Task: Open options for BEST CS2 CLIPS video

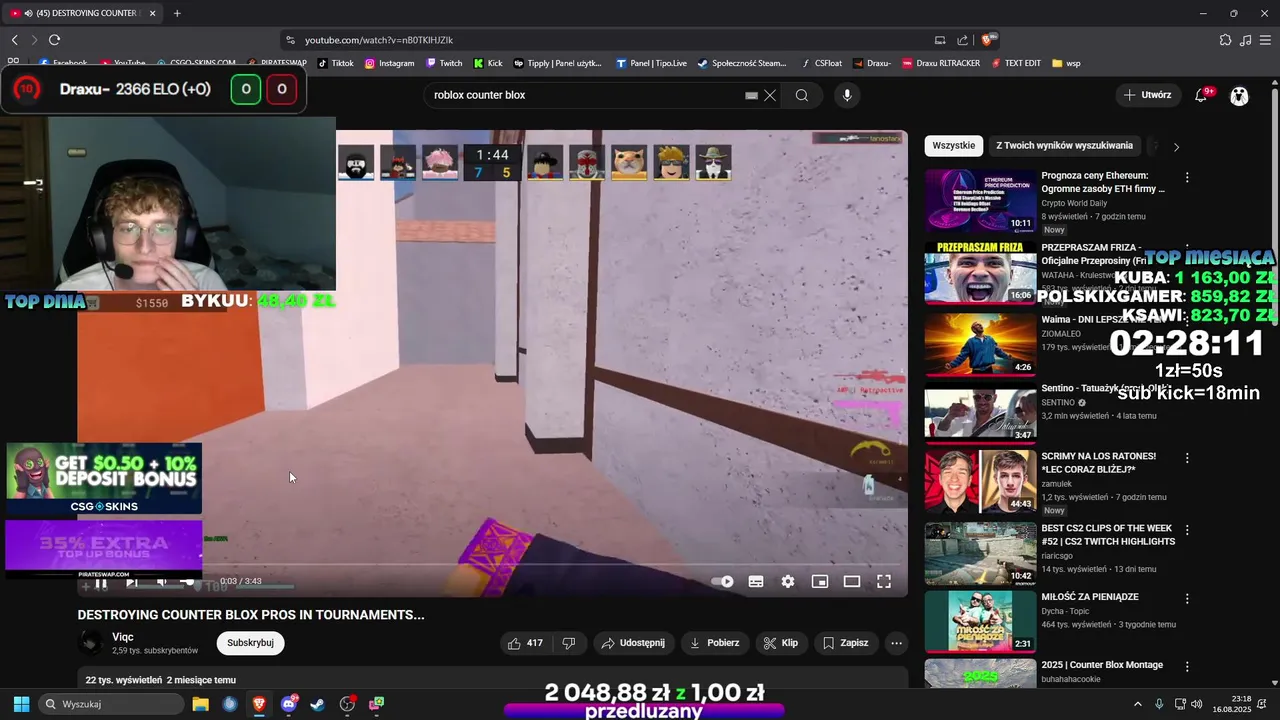Action: click(1187, 529)
